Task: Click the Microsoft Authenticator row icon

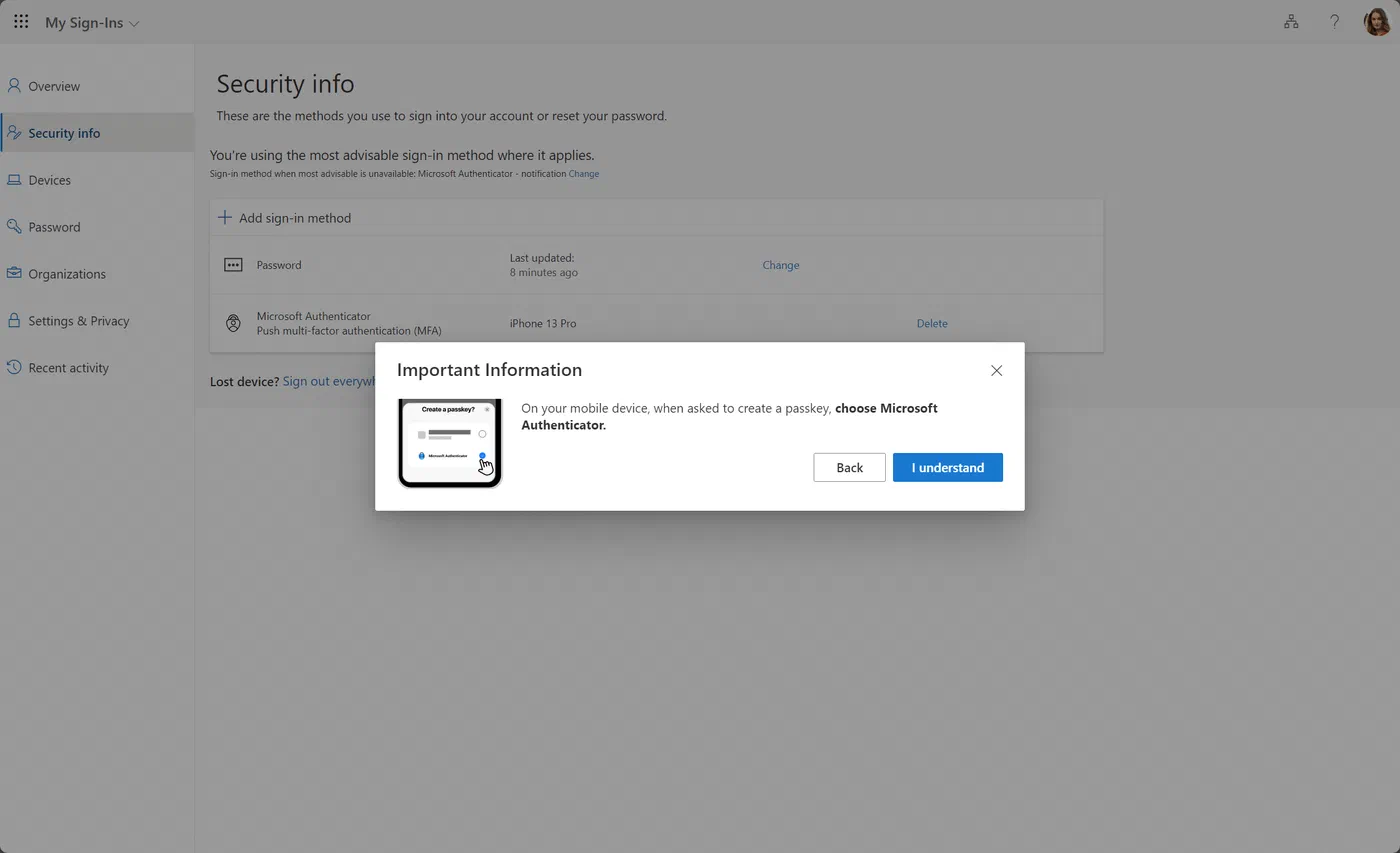Action: pyautogui.click(x=233, y=323)
